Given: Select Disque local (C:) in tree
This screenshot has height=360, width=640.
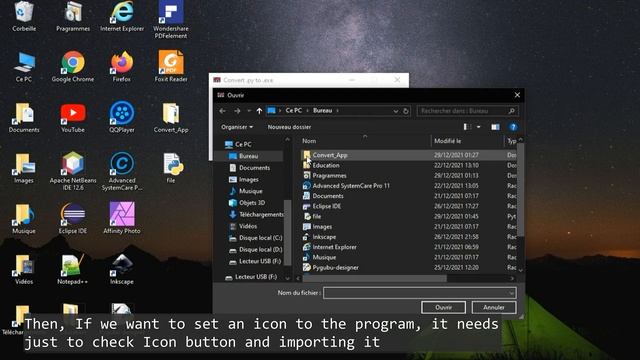Looking at the screenshot, I should (x=260, y=238).
